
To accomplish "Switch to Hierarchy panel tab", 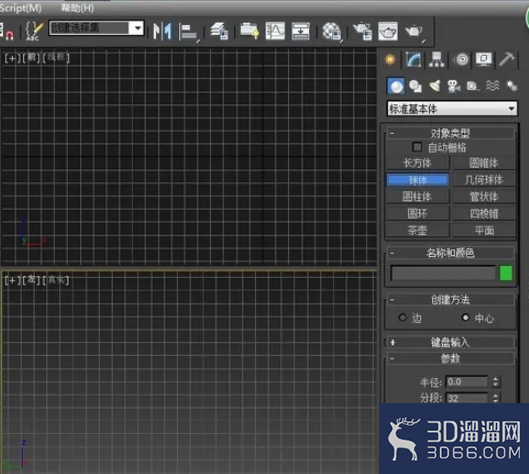I will click(437, 60).
